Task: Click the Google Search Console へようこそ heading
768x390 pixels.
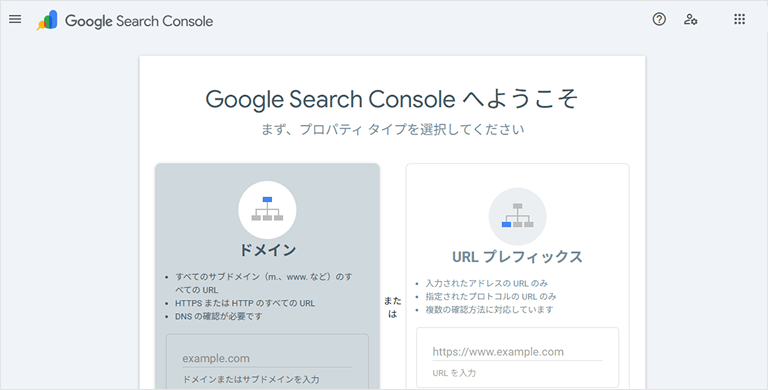Action: pos(392,99)
